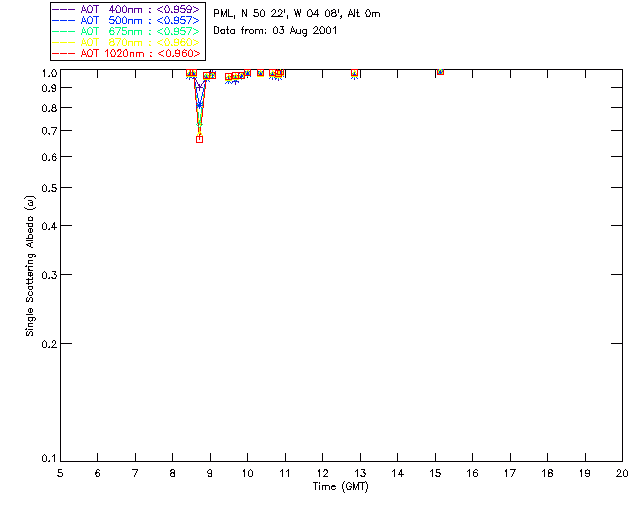Click the x-axis tick label 5
The width and height of the screenshot is (640, 512).
tap(60, 473)
